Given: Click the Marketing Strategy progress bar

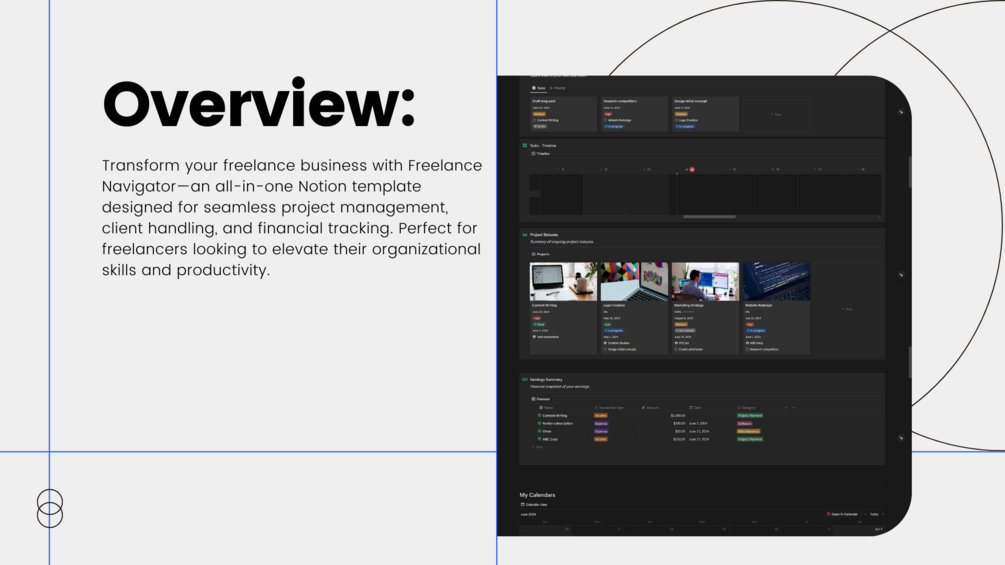Looking at the screenshot, I should (688, 312).
